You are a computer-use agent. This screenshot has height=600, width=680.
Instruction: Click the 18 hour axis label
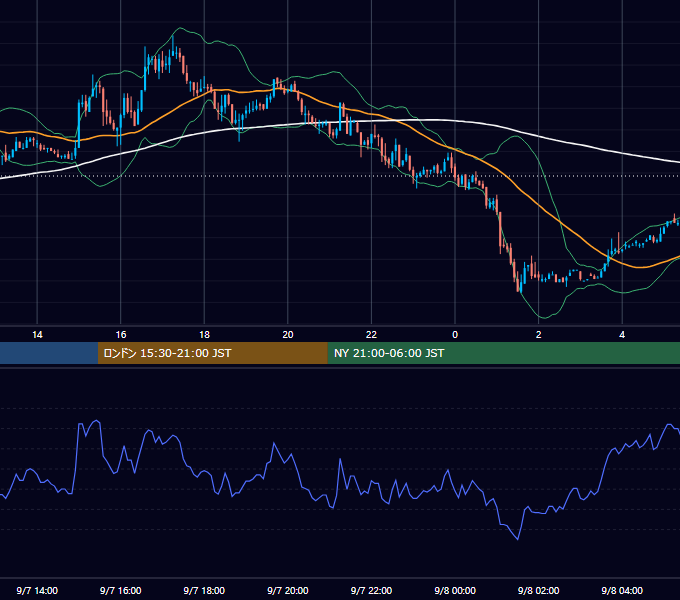click(204, 335)
